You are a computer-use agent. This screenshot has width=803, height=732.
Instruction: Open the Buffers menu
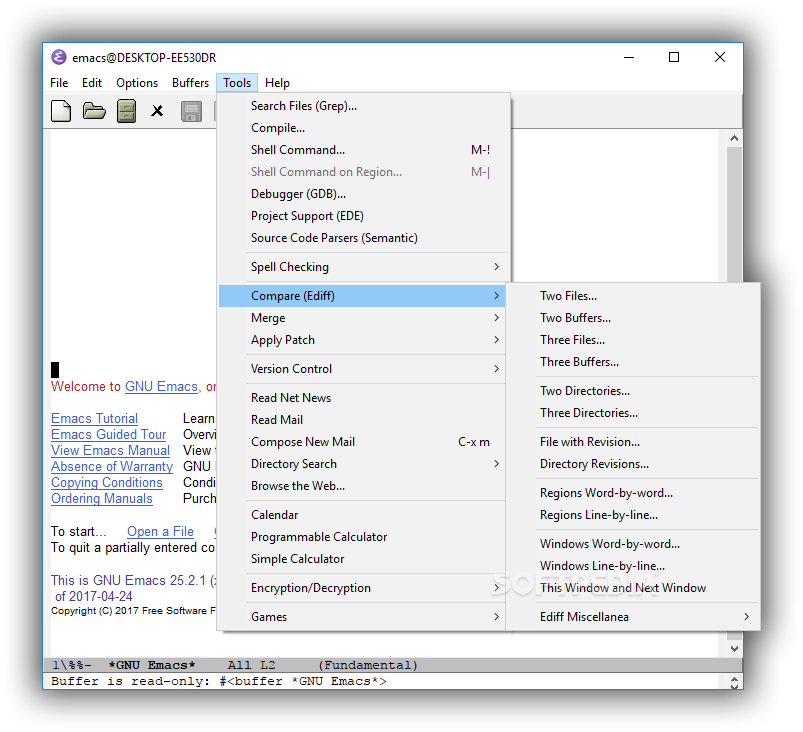191,83
